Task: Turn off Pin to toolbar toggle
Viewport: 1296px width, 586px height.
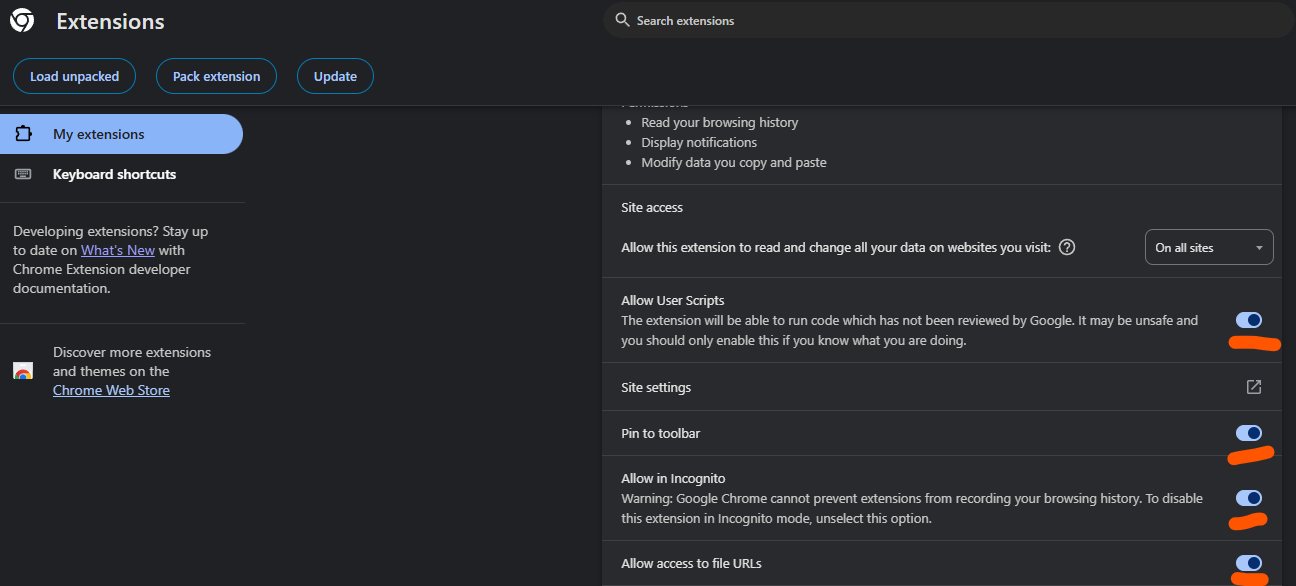Action: pos(1249,433)
